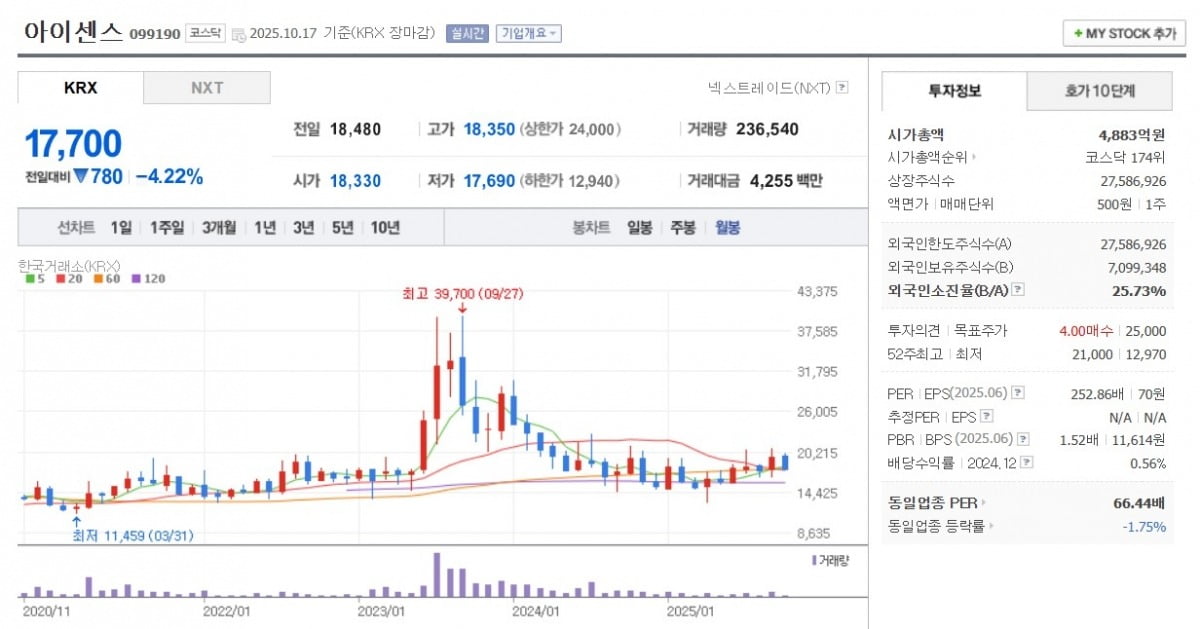Click the green 5-day moving average swatch
1200x629 pixels.
(x=30, y=279)
